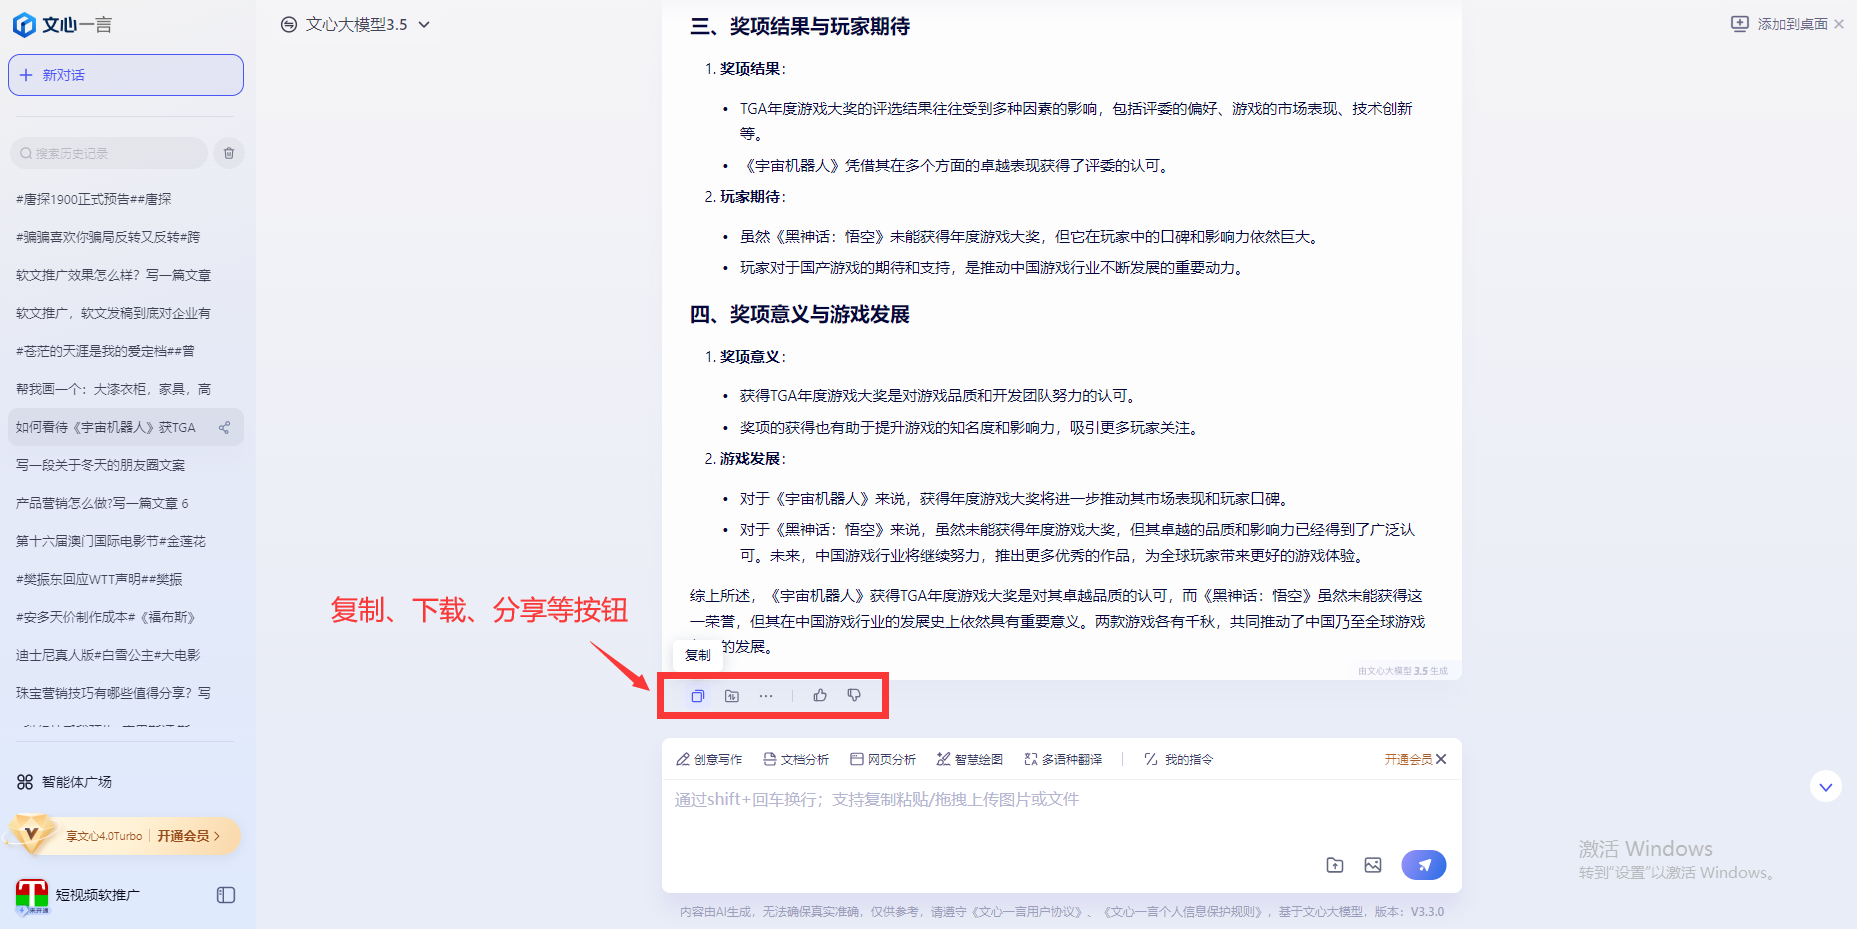Image resolution: width=1857 pixels, height=929 pixels.
Task: Open history item 软文推广，软文发稿到底对企业有
Action: coord(126,313)
